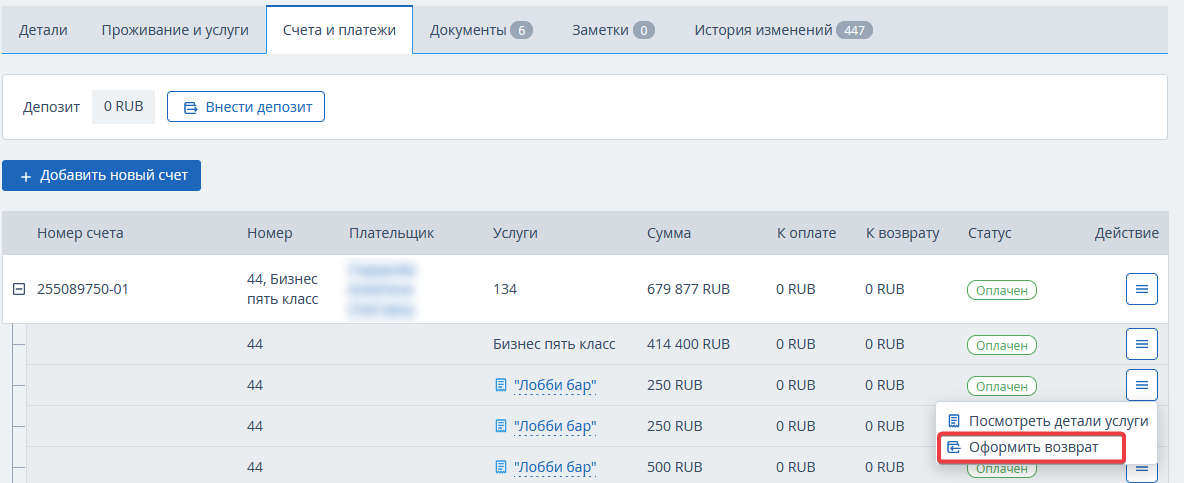Click Оплачен status in 414 400 RUB row
The image size is (1184, 483).
[1001, 345]
